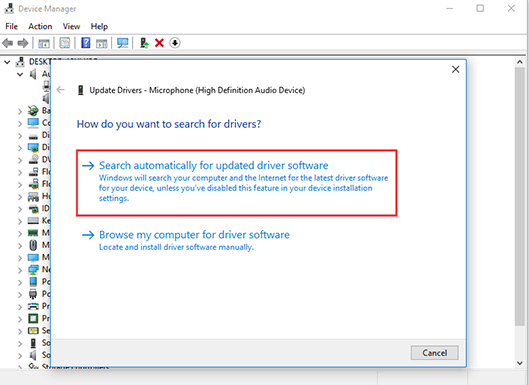Open the File menu
Image resolution: width=529 pixels, height=385 pixels.
tap(11, 26)
